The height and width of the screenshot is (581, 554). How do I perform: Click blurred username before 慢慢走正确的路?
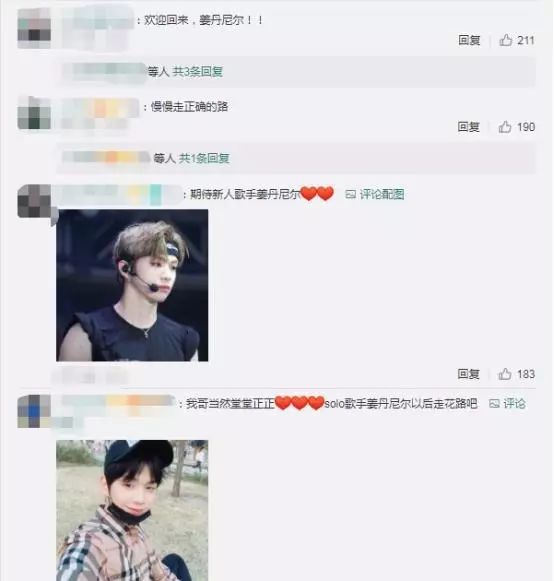[x=100, y=108]
